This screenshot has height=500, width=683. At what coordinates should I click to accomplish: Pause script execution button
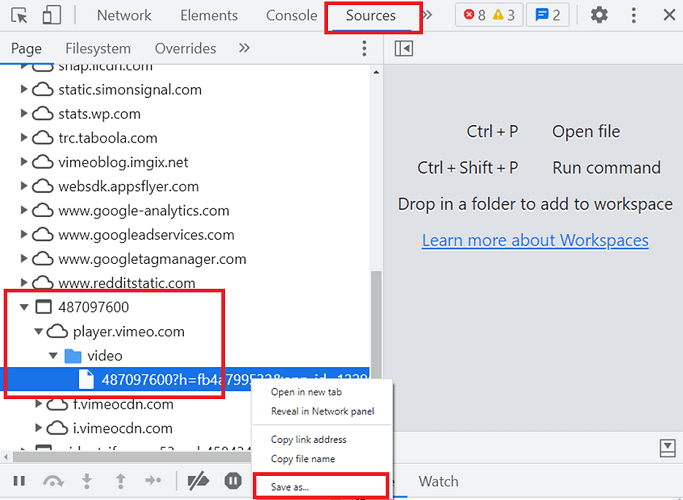[19, 481]
